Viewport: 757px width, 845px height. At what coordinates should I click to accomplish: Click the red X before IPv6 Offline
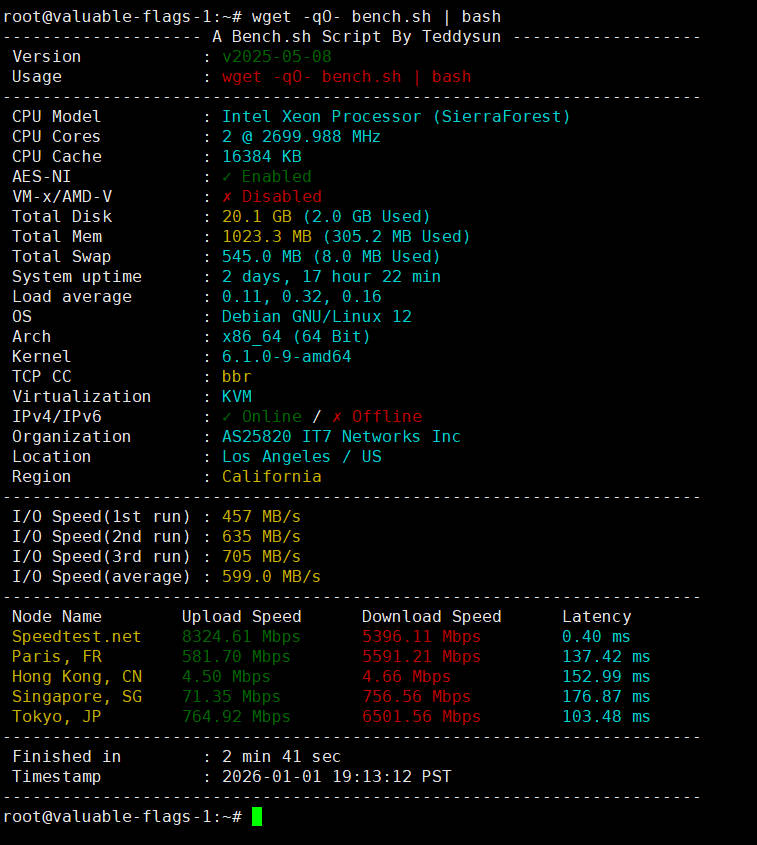(x=337, y=417)
